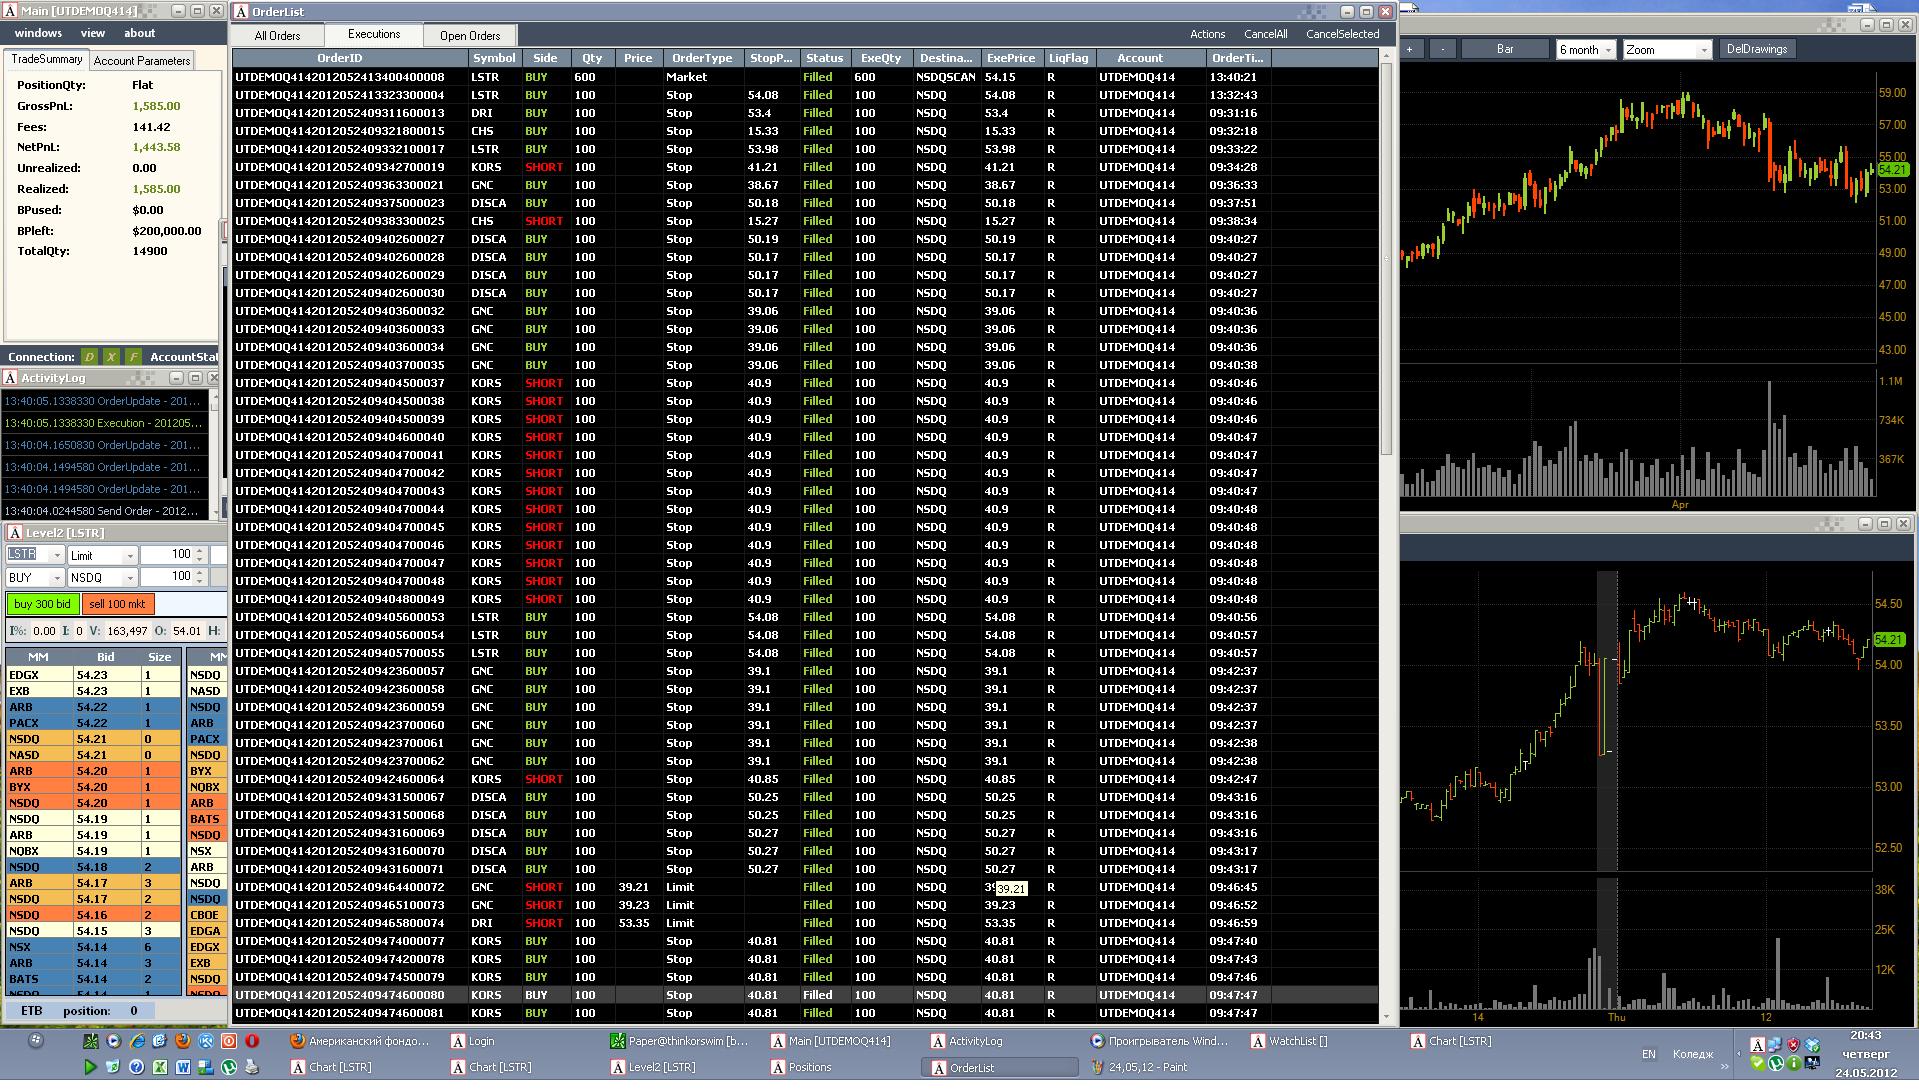Click the OrderList window logo icon

coord(241,12)
